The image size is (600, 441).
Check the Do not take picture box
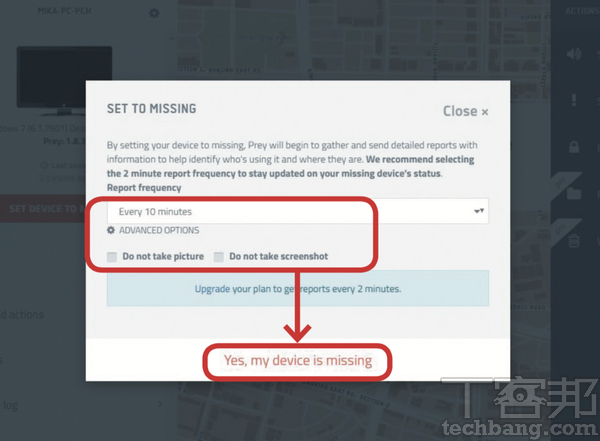112,257
